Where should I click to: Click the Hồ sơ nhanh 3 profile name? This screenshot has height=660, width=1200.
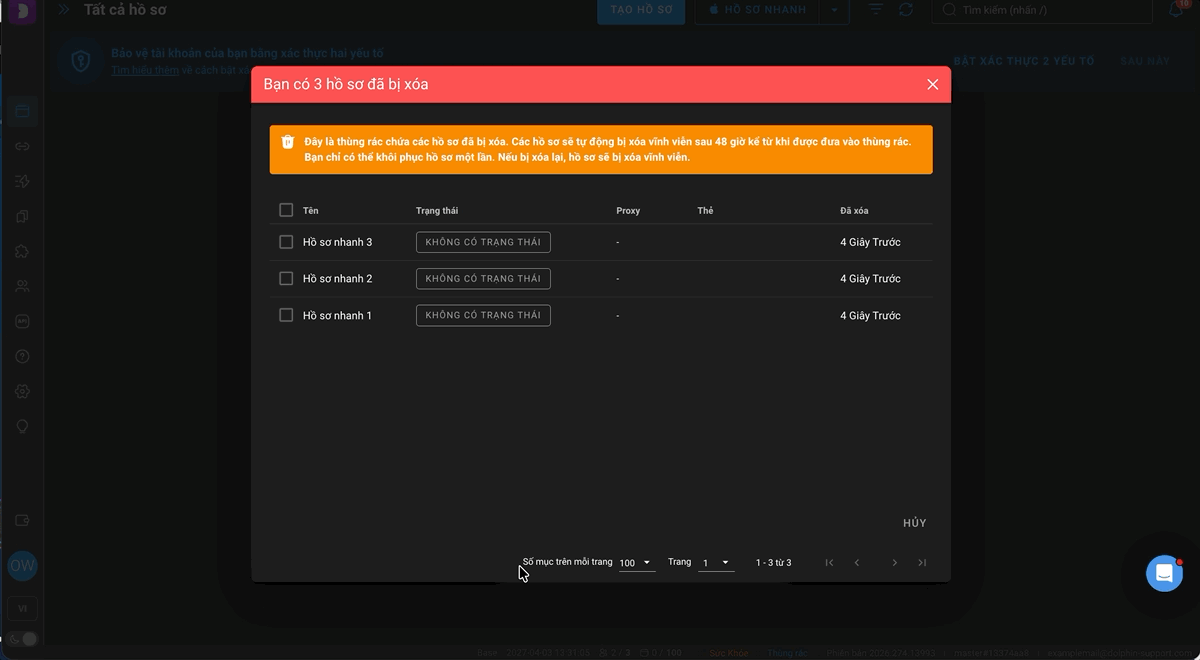pyautogui.click(x=337, y=242)
